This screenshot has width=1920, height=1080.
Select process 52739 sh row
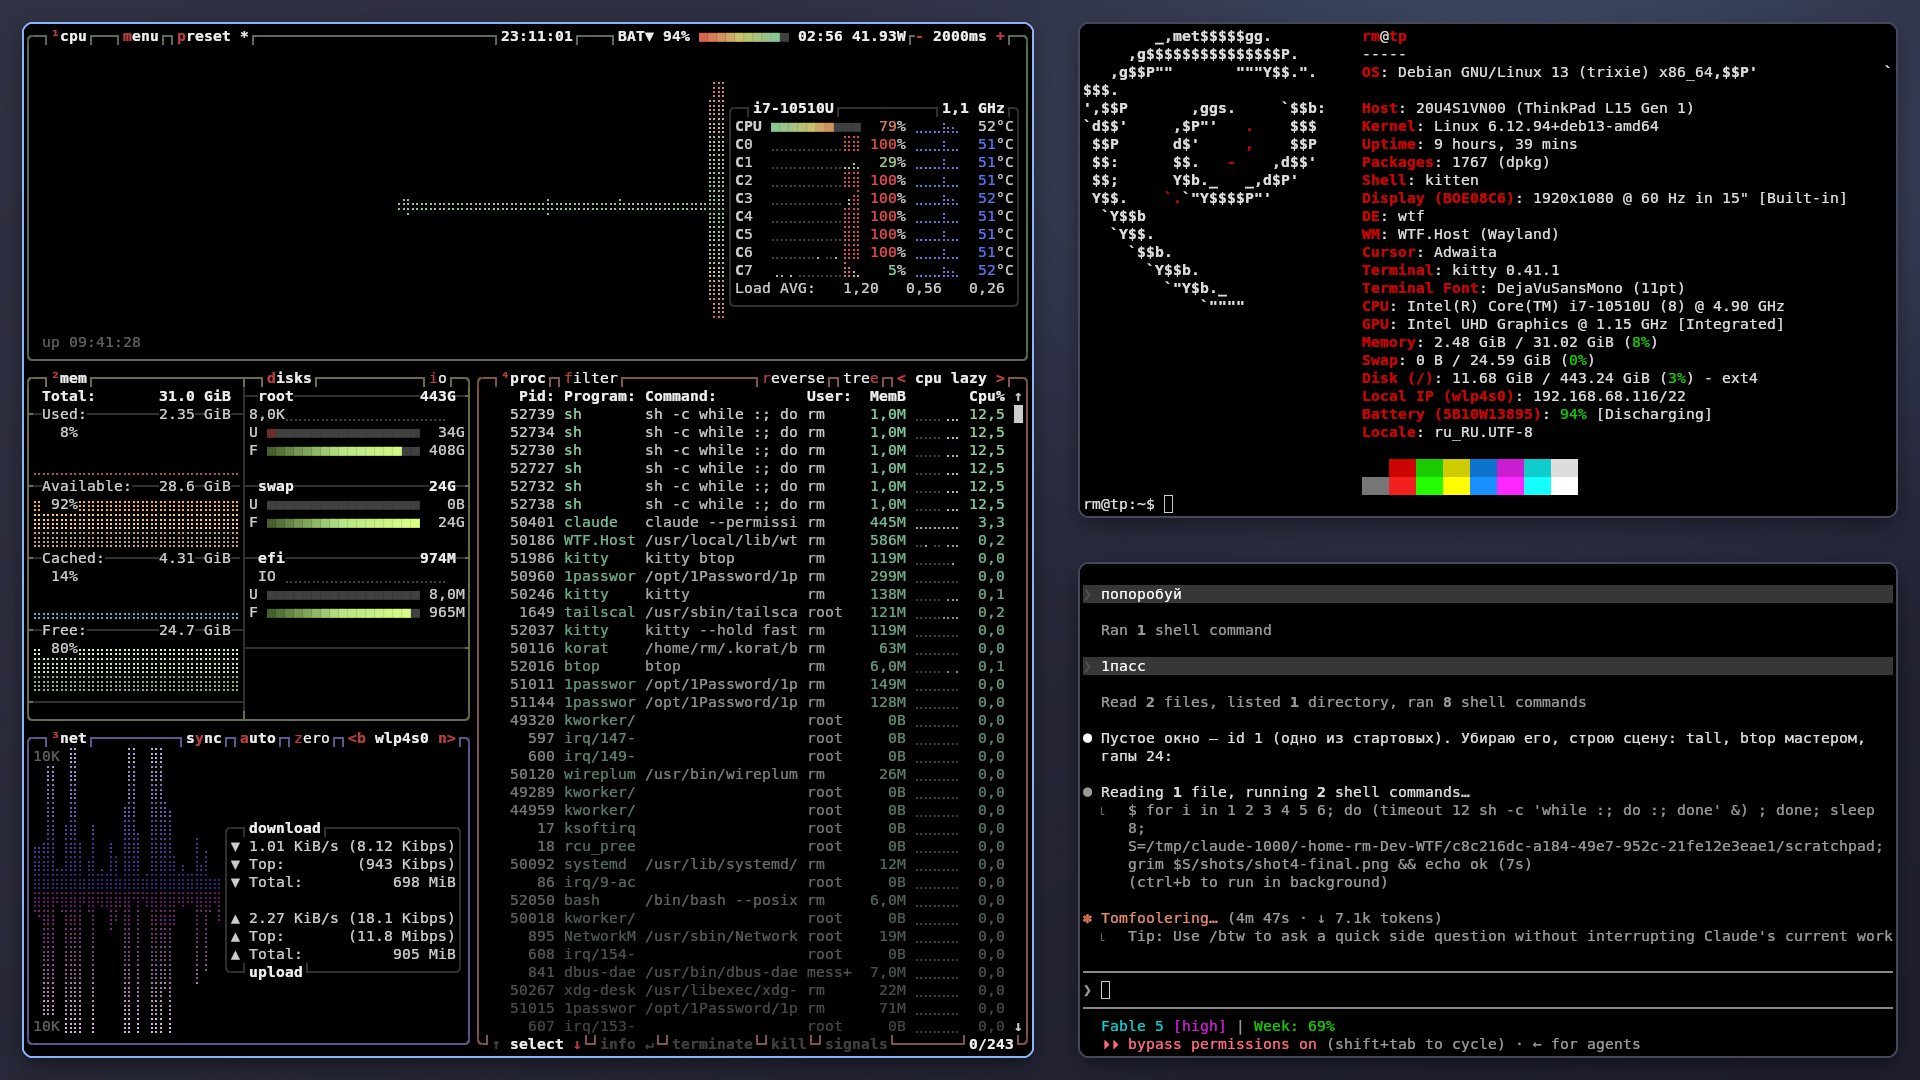click(x=757, y=415)
